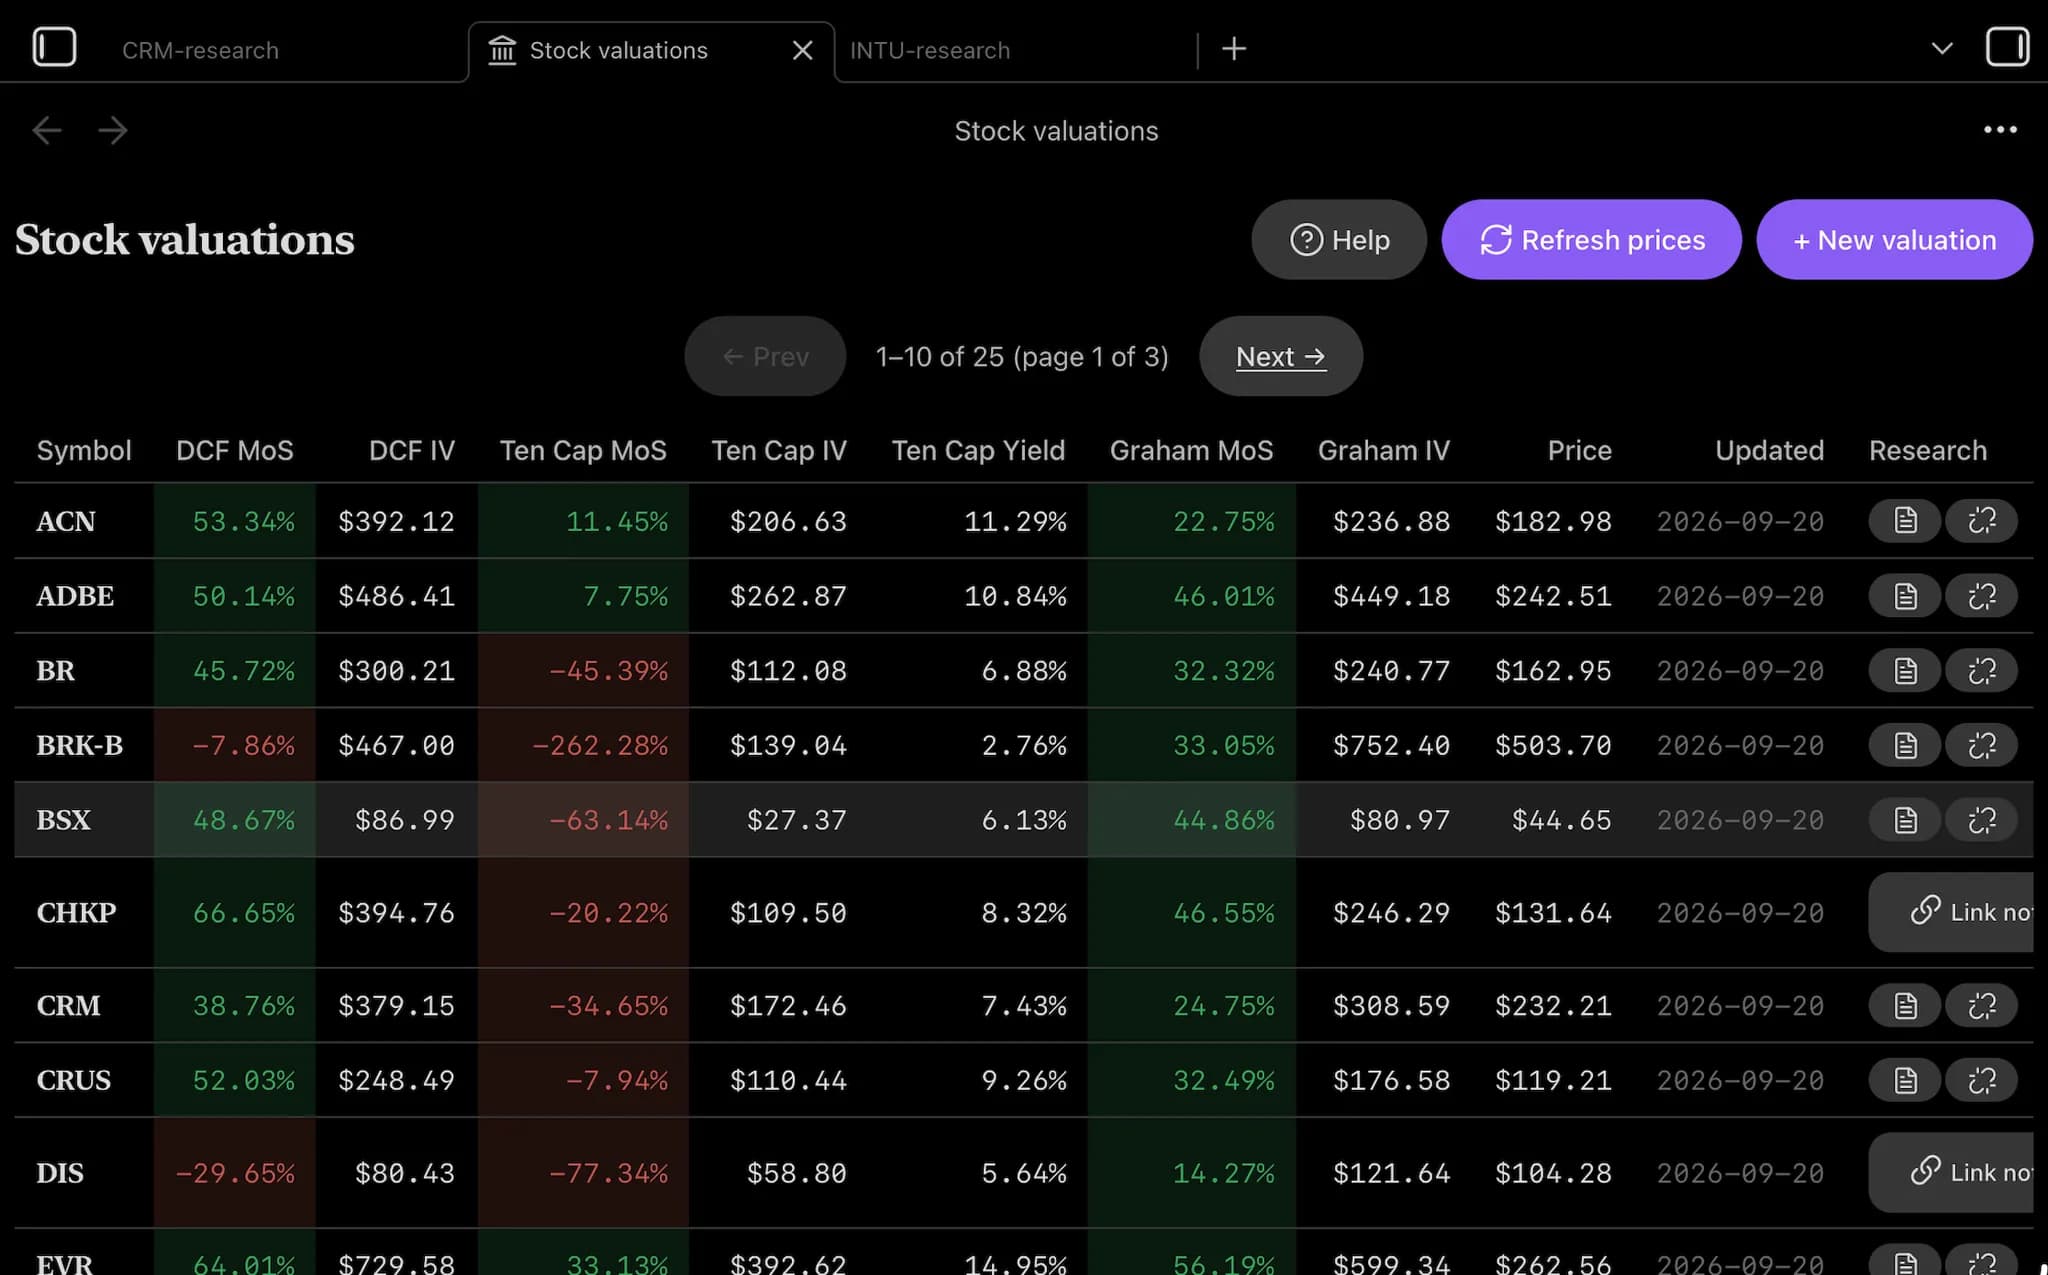This screenshot has width=2048, height=1275.
Task: Click the Ten Cap Yield column header
Action: coord(978,450)
